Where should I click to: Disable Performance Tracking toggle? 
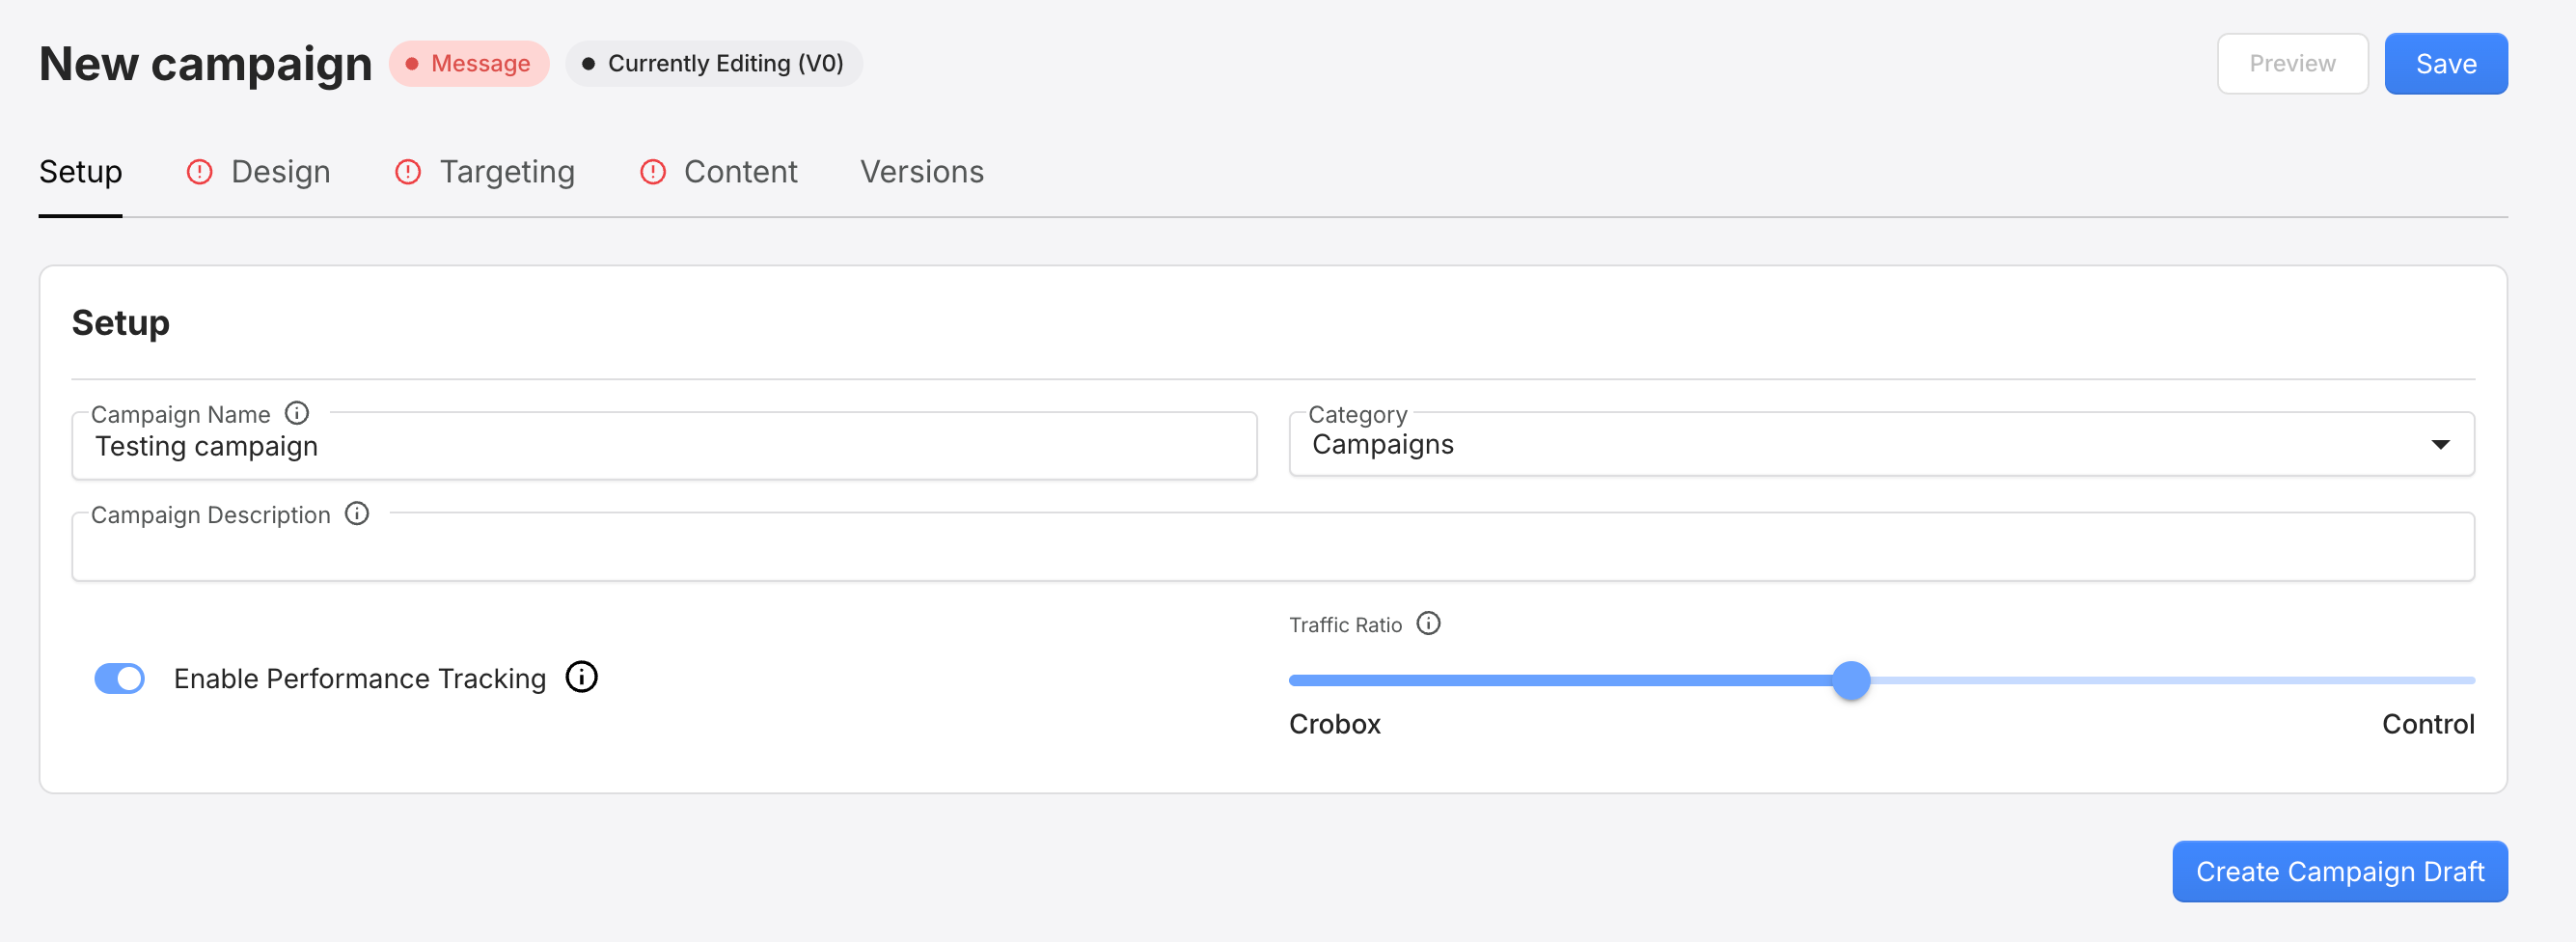(x=119, y=678)
